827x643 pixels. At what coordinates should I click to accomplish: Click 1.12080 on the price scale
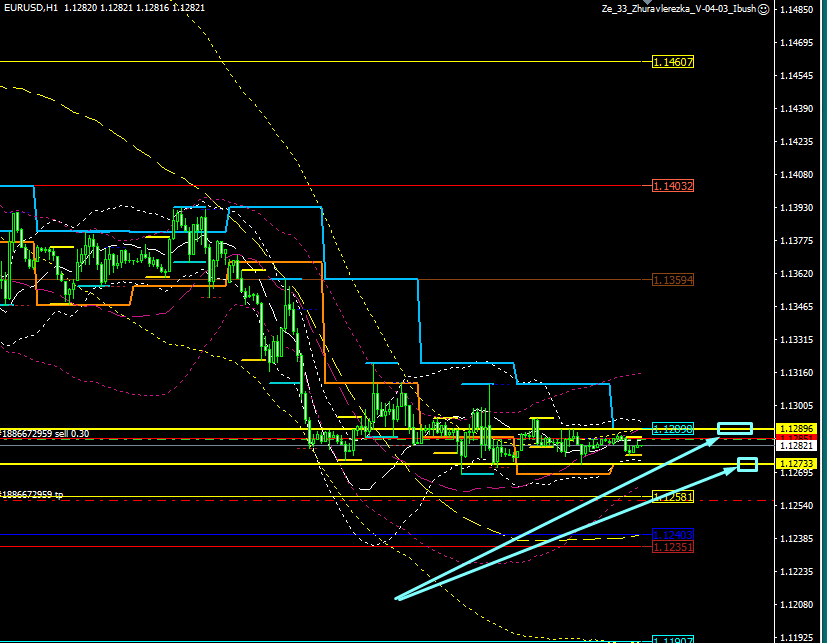[x=796, y=604]
